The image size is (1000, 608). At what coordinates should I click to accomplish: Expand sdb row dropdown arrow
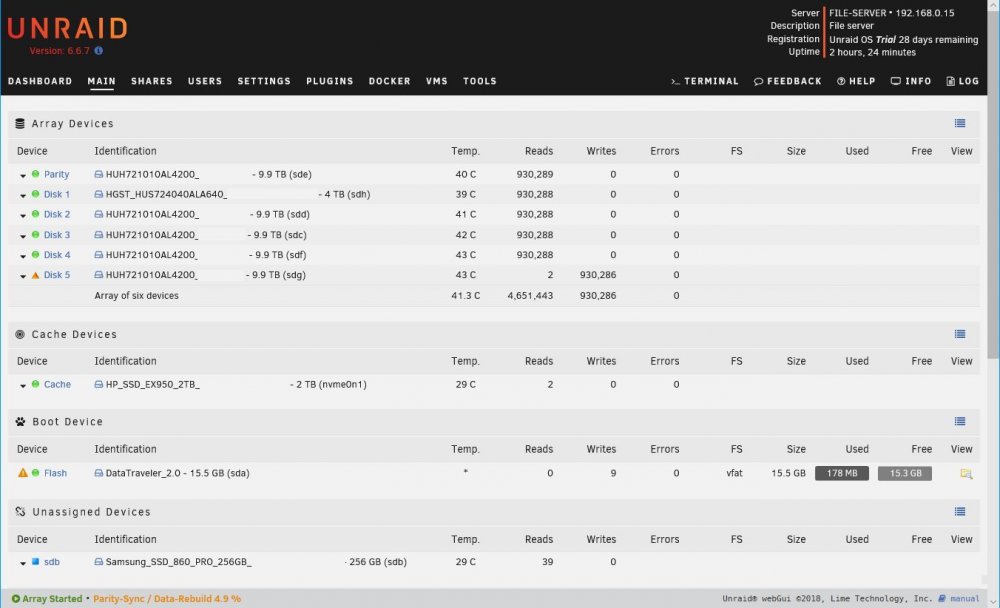[23, 563]
